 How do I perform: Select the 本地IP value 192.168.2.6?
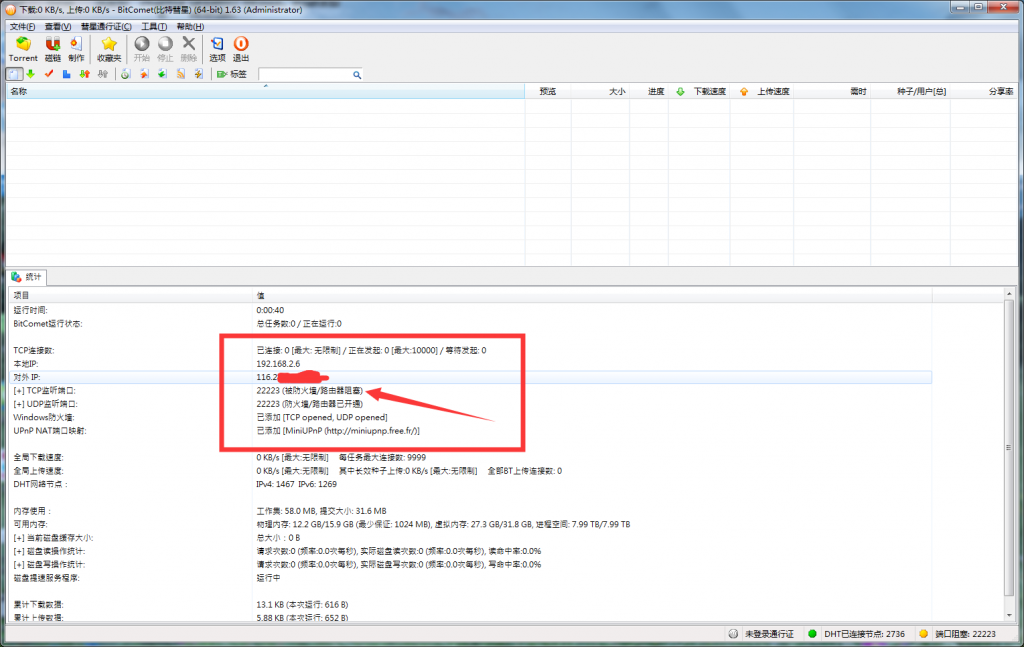(278, 364)
